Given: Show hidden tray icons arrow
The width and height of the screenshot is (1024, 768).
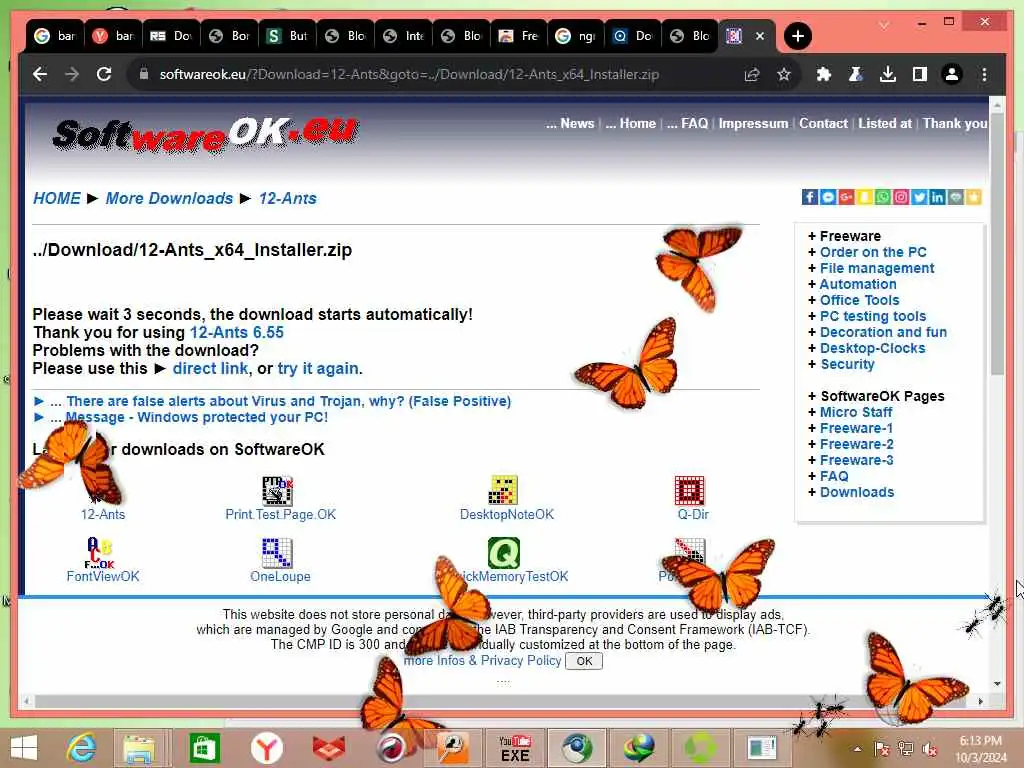Looking at the screenshot, I should (857, 749).
